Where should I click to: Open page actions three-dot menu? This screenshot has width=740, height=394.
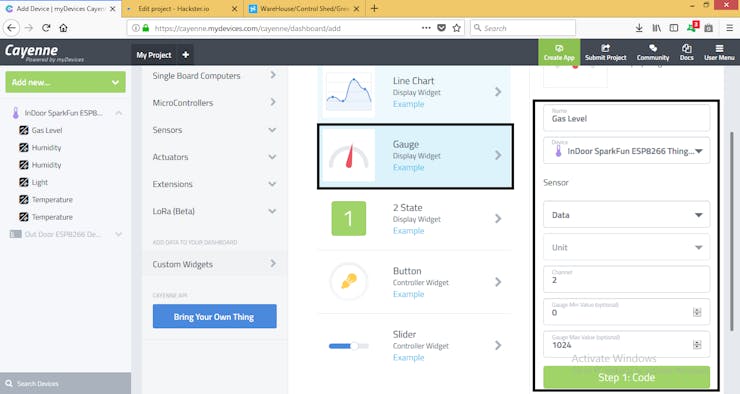click(426, 28)
